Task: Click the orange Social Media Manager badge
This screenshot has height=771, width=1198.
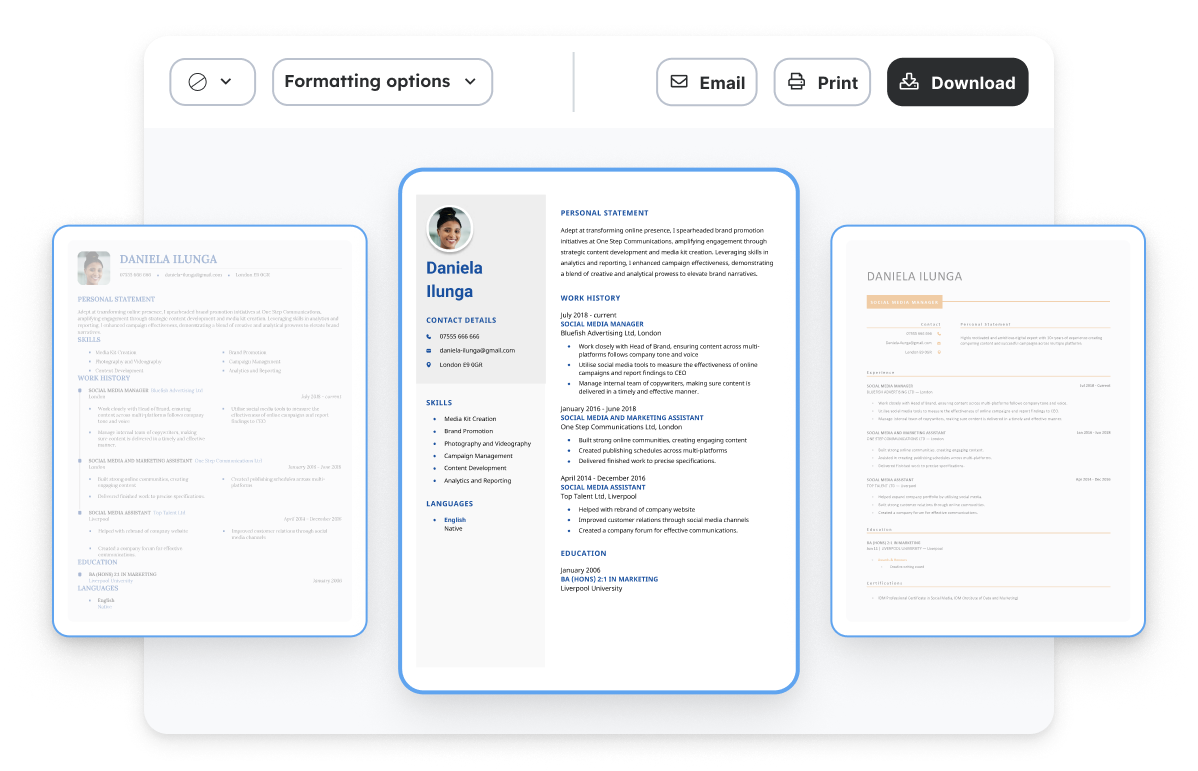Action: click(x=903, y=301)
